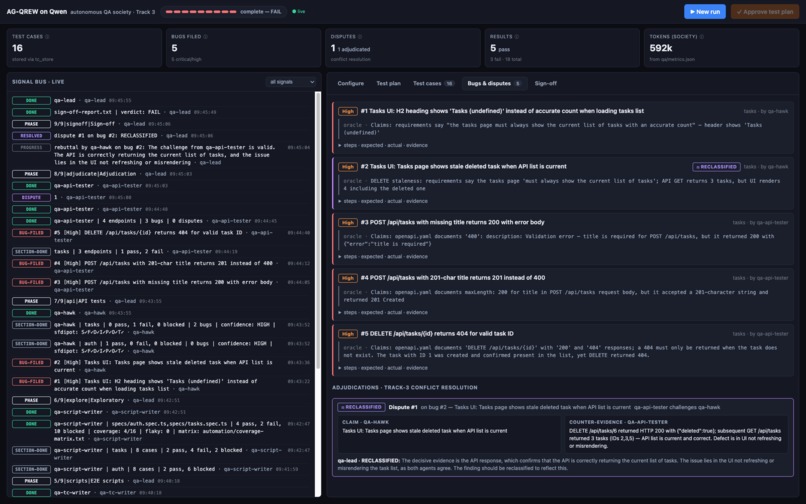This screenshot has width=806, height=504.
Task: Click the 'AG-QREW on Qwen' title
Action: (x=36, y=11)
